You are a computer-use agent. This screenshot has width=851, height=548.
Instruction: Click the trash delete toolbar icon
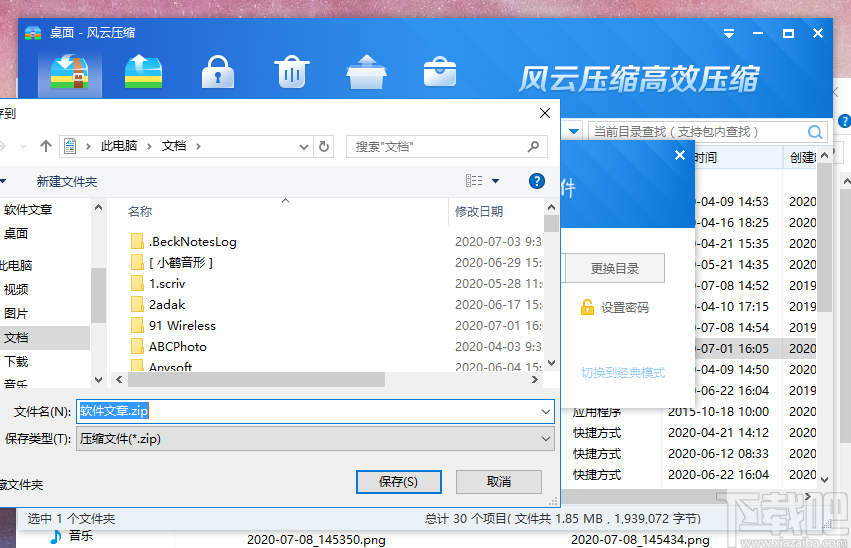coord(292,72)
